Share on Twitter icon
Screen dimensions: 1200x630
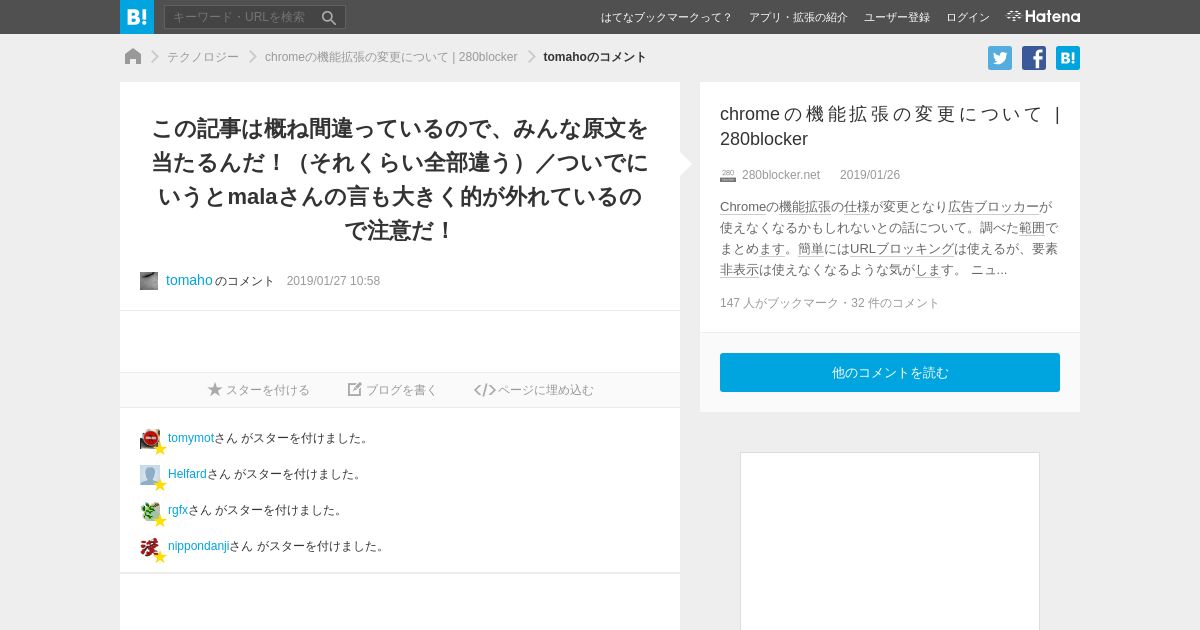click(x=1000, y=58)
